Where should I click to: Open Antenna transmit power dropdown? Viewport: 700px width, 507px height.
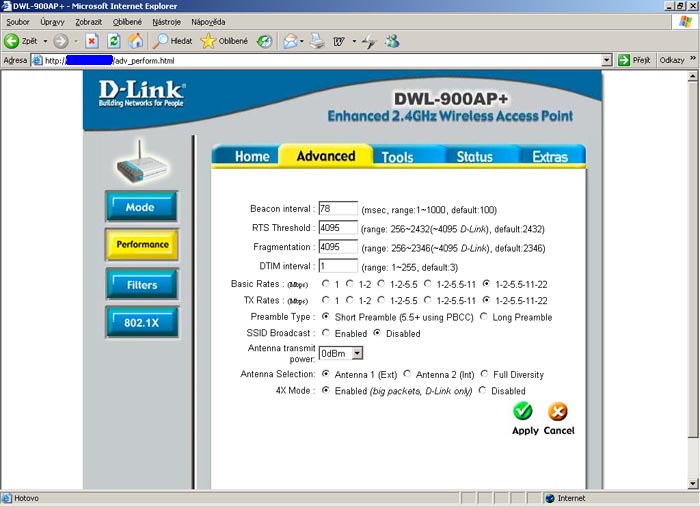[357, 353]
